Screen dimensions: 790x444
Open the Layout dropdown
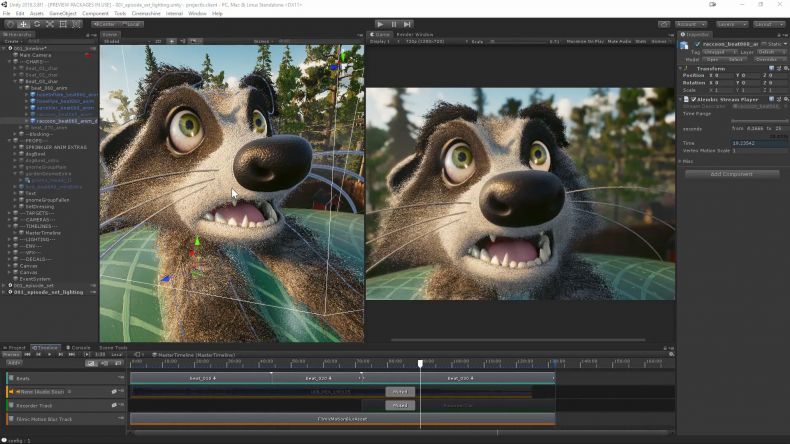(768, 24)
